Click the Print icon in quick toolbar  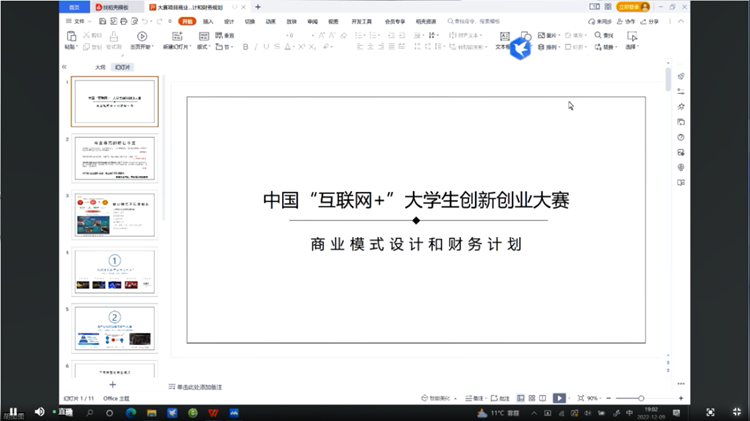(x=124, y=21)
